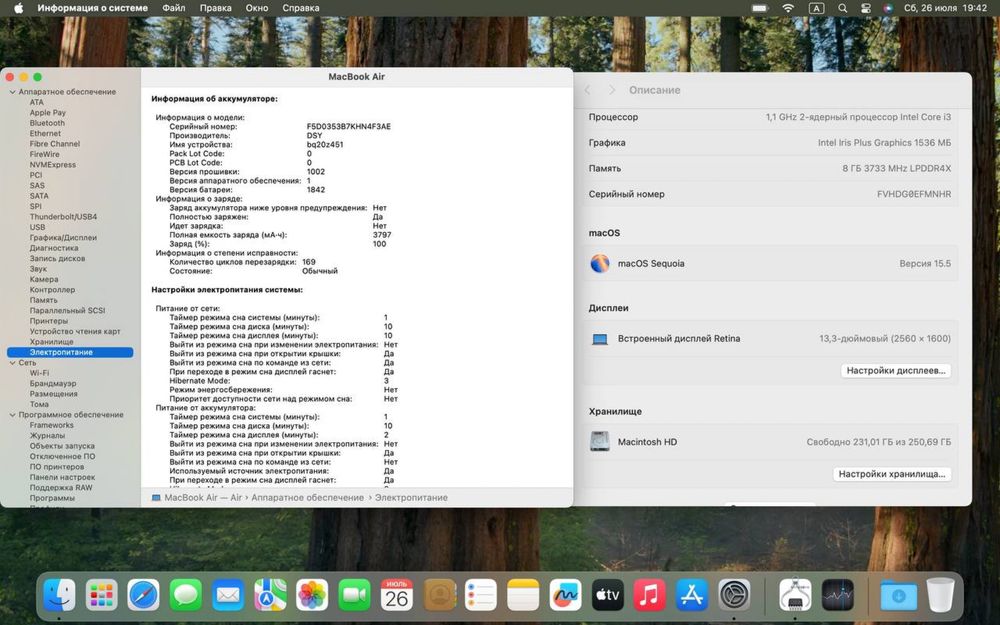Click the macOS Sequoia row

tap(770, 263)
